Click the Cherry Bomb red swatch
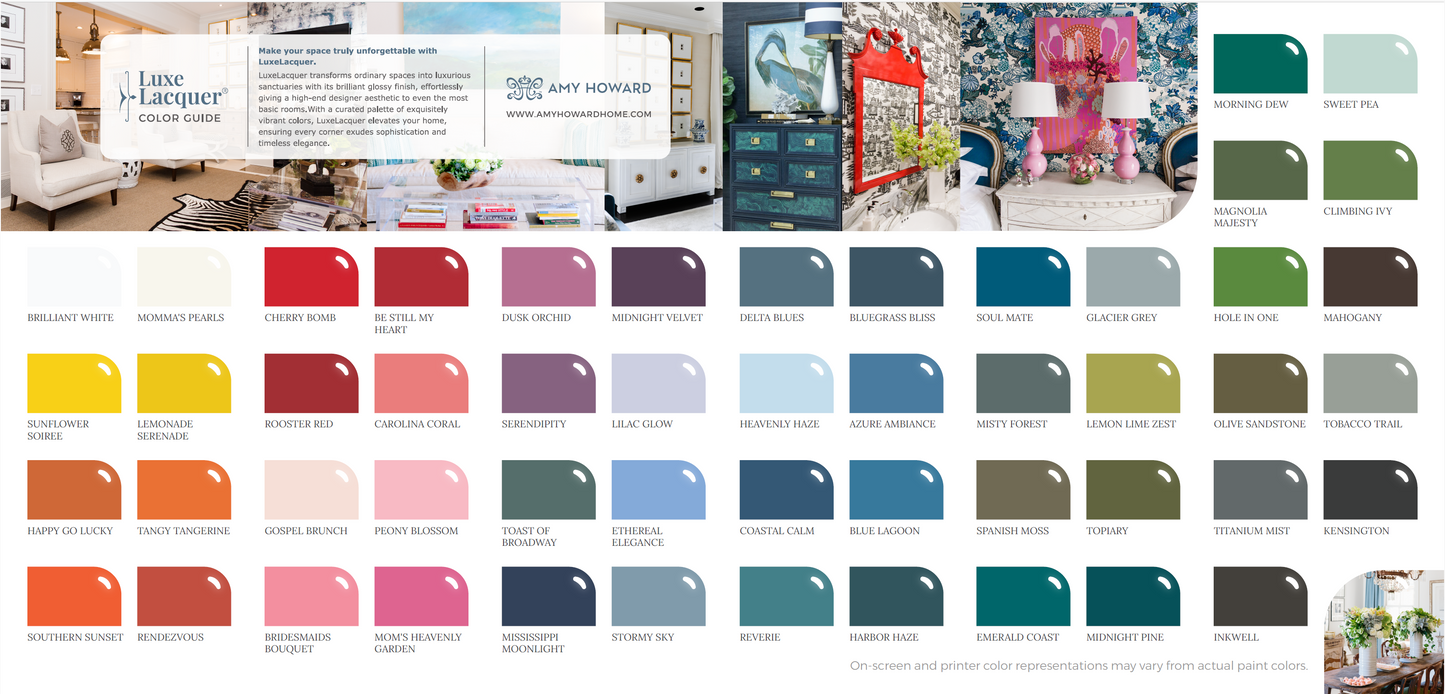1445x694 pixels. click(x=311, y=277)
